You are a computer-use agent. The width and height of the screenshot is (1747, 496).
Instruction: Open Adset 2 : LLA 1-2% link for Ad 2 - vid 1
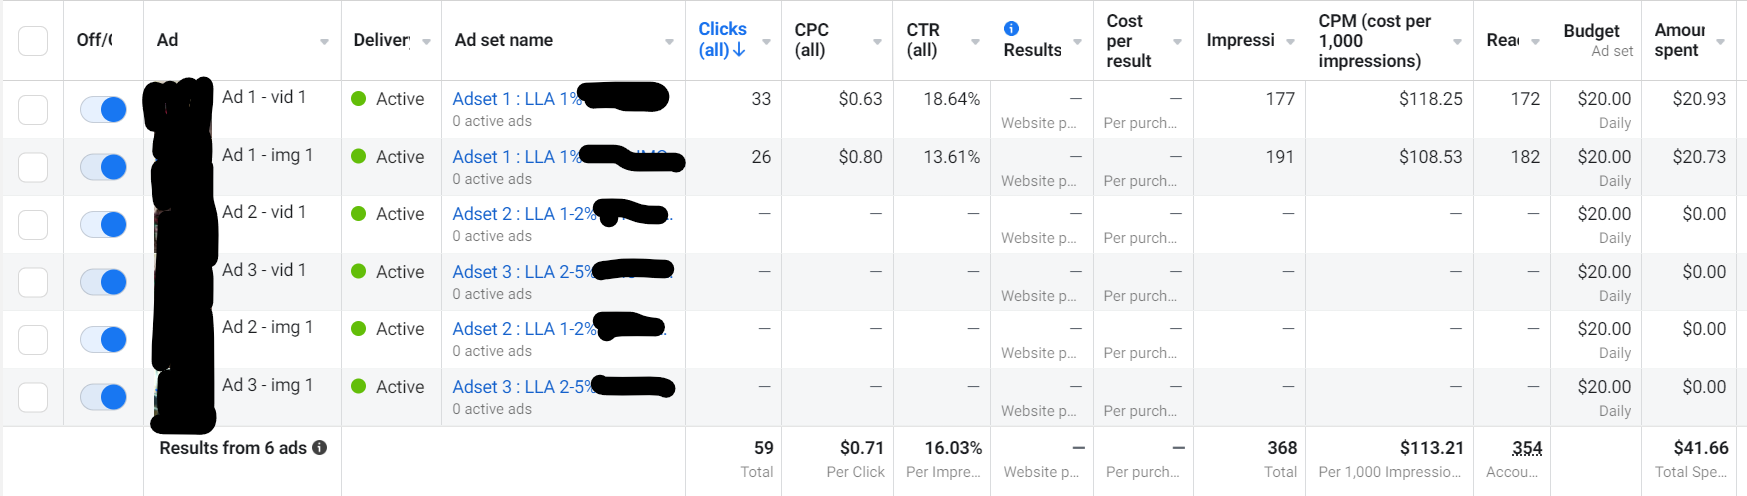[x=524, y=213]
